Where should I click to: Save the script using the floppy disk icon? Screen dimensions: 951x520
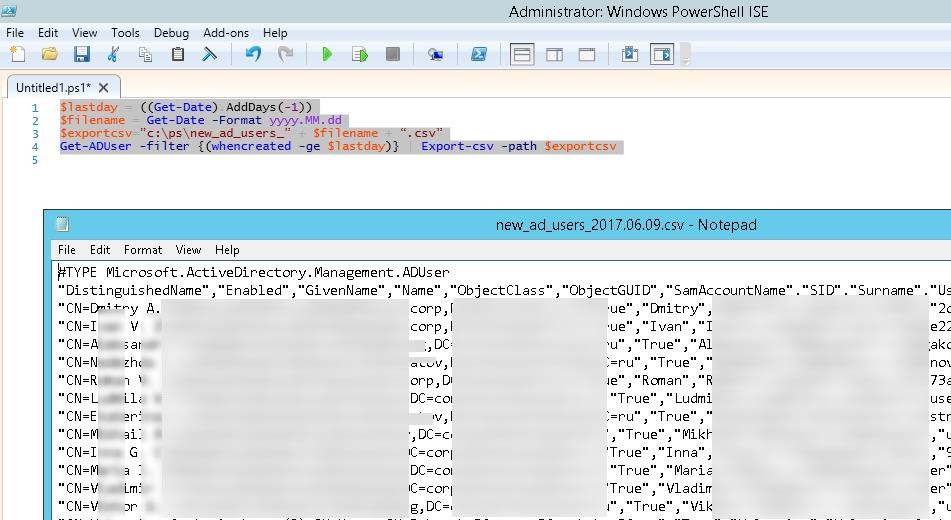coord(81,55)
